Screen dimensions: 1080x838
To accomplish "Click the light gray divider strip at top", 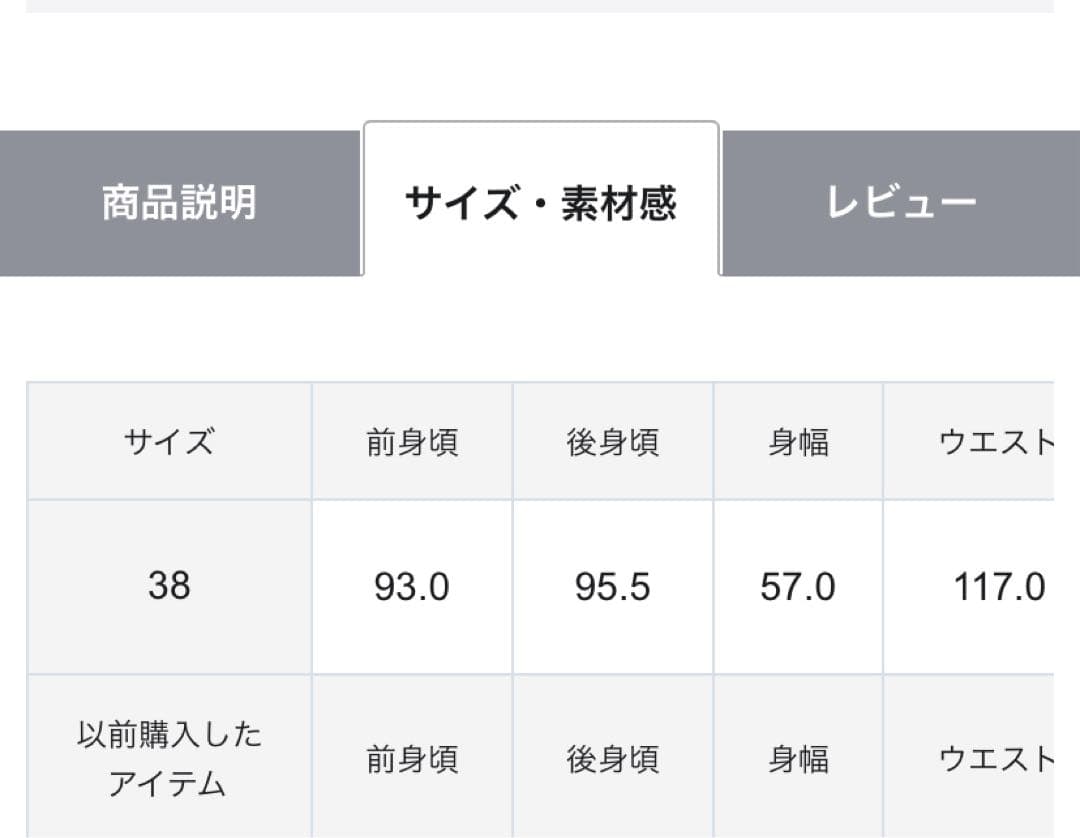I will (x=540, y=6).
